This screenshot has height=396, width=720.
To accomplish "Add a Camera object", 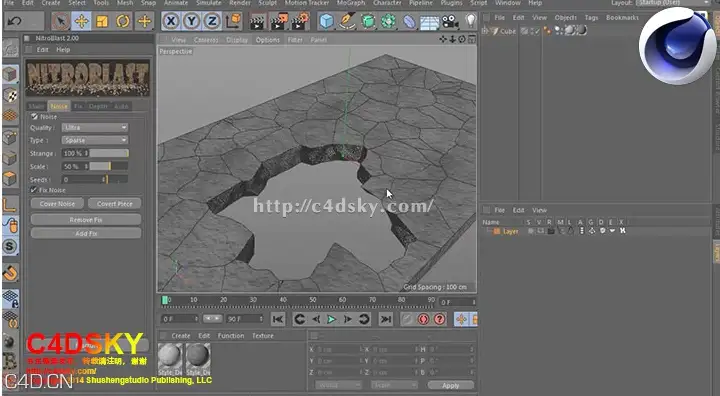I will coord(450,21).
